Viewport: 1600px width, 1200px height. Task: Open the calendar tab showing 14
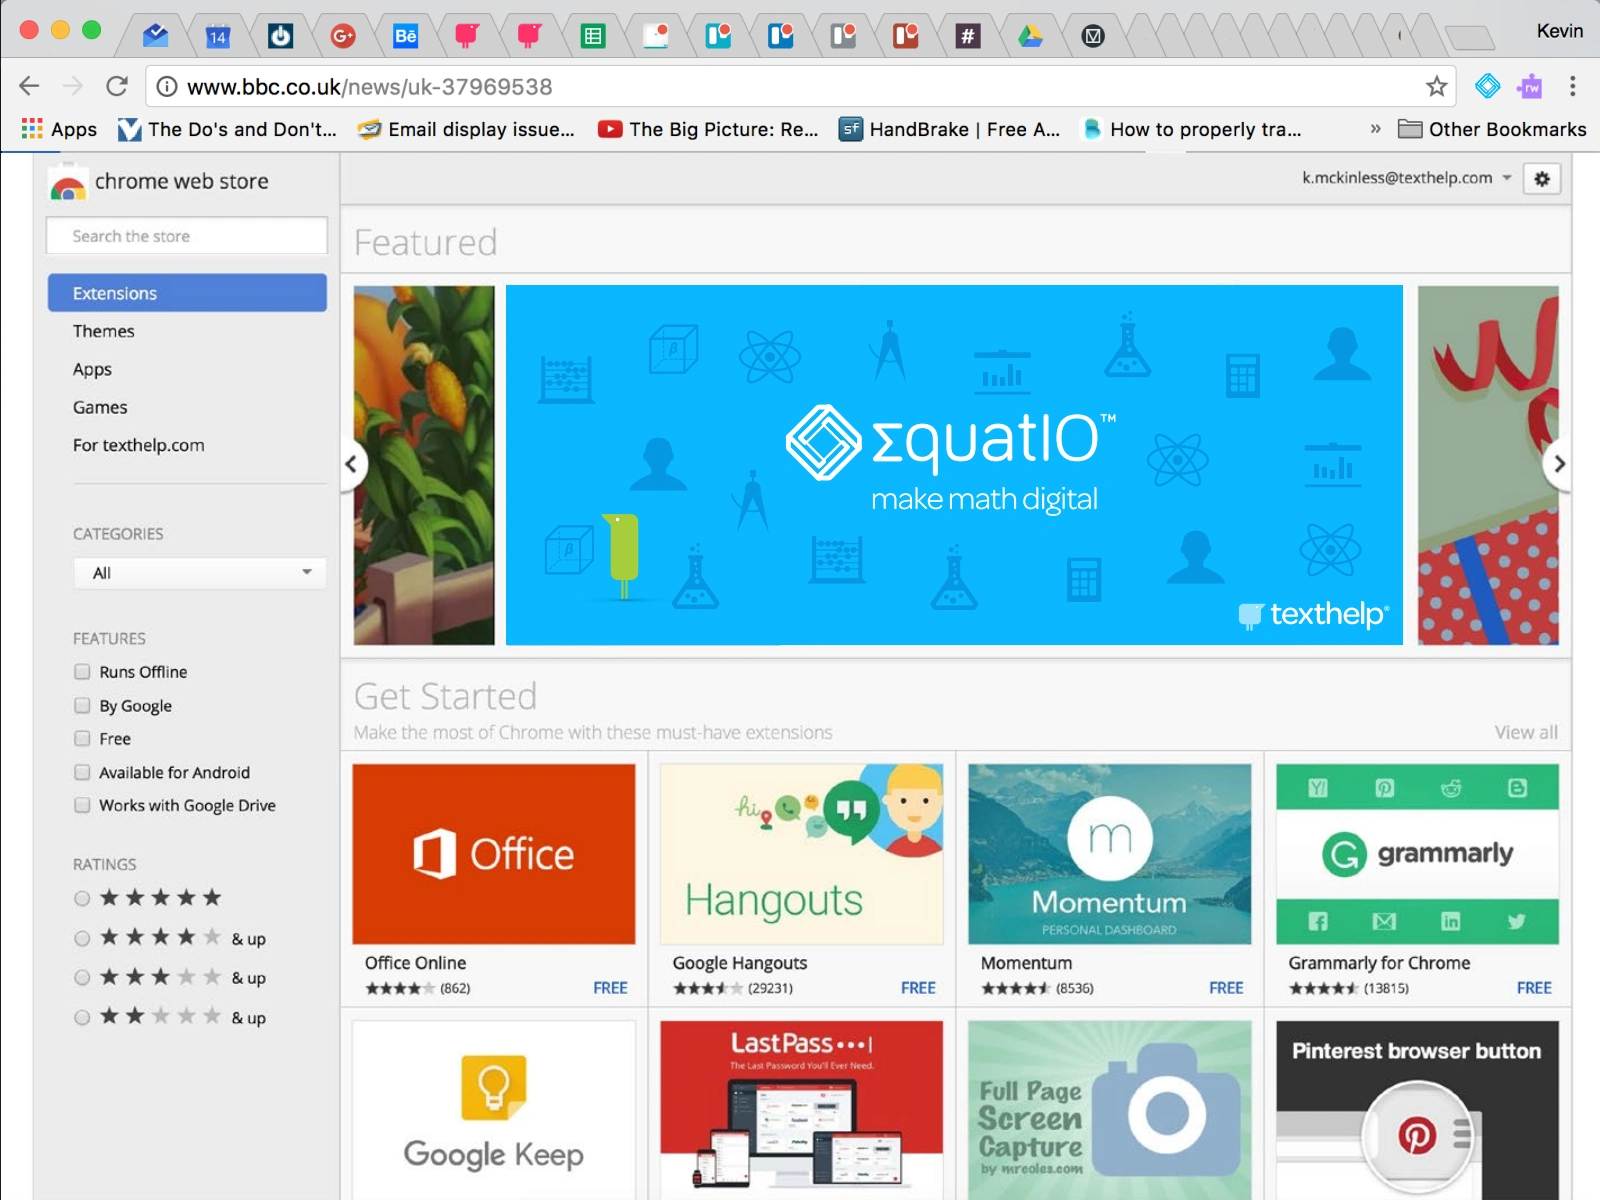click(217, 37)
